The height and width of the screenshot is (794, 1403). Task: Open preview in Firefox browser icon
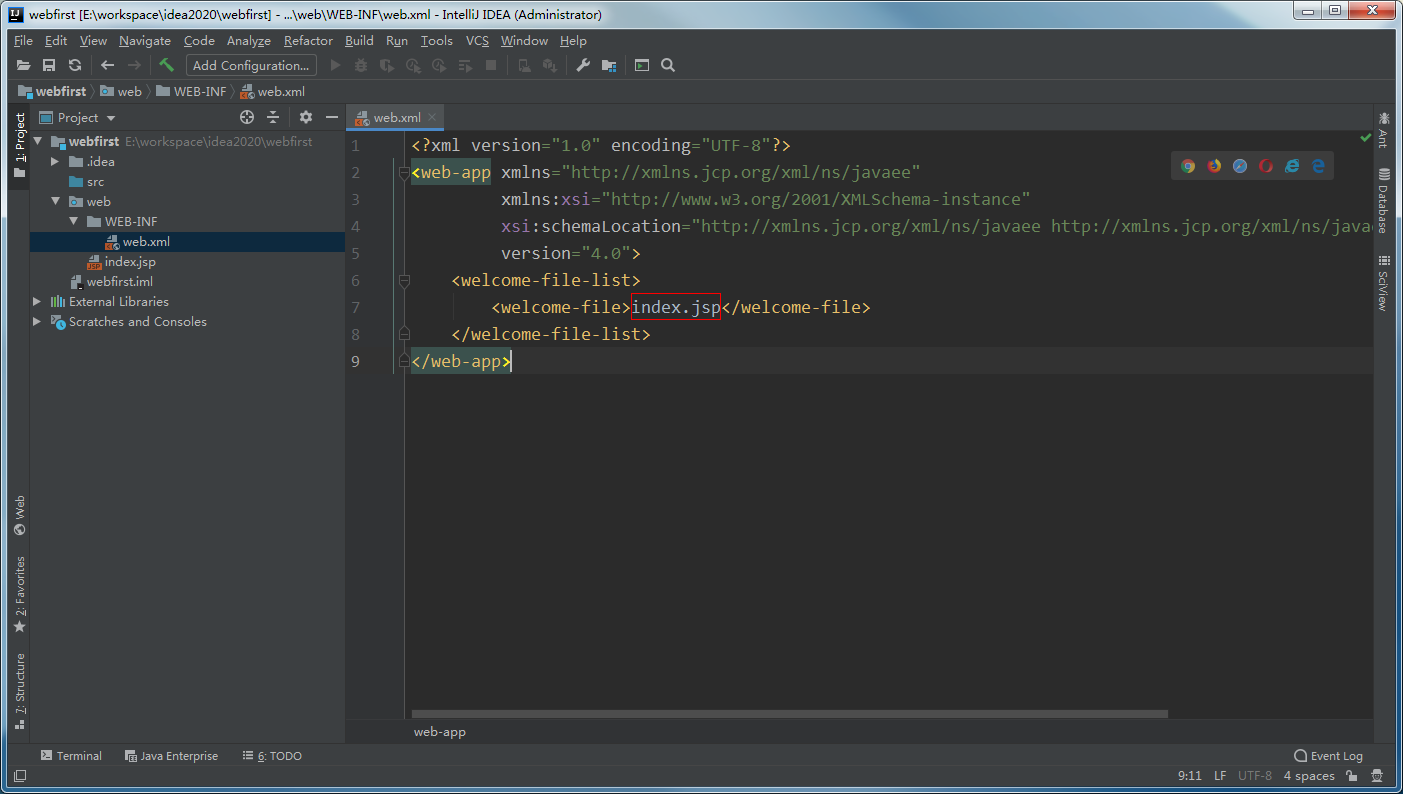point(1214,166)
